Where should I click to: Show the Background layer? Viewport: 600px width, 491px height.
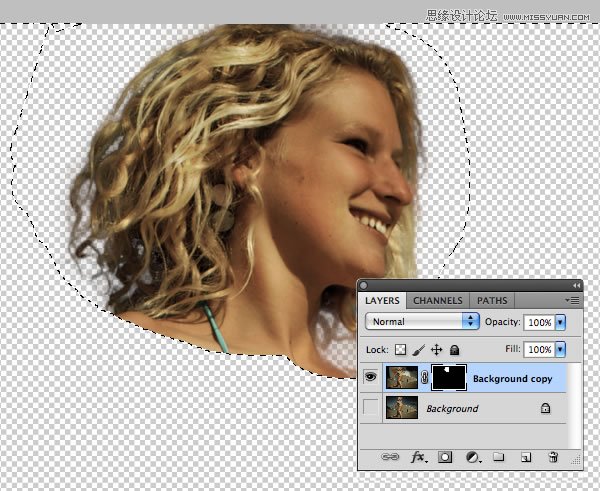[x=370, y=408]
